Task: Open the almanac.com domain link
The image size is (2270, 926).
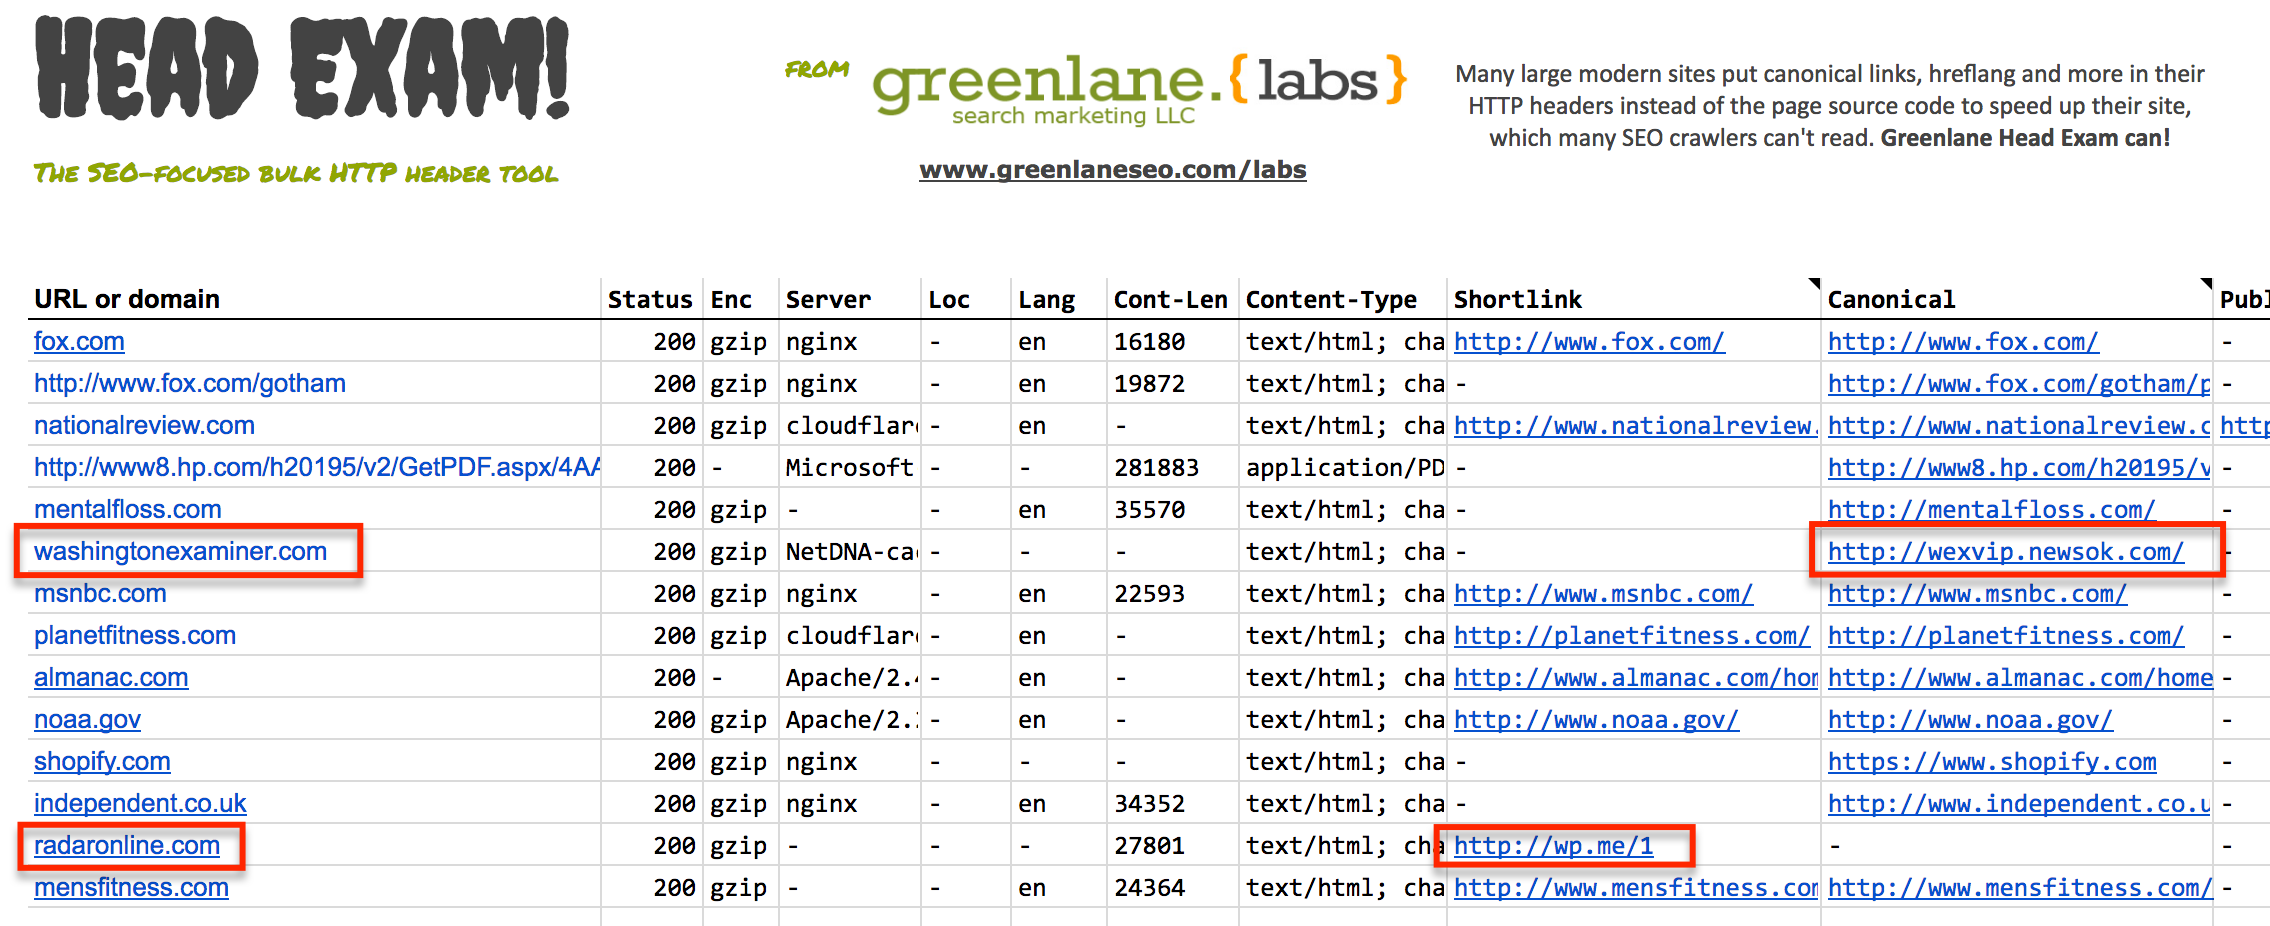Action: [111, 678]
